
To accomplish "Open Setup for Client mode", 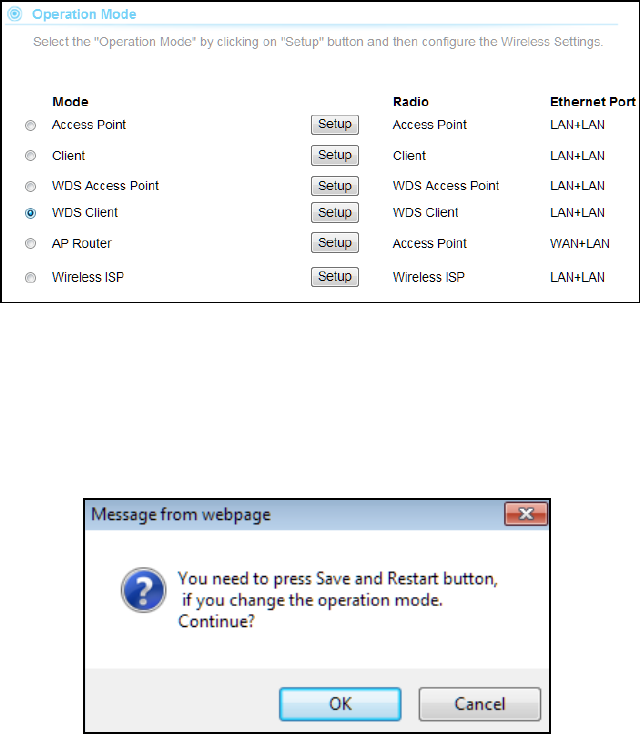I will tap(335, 155).
